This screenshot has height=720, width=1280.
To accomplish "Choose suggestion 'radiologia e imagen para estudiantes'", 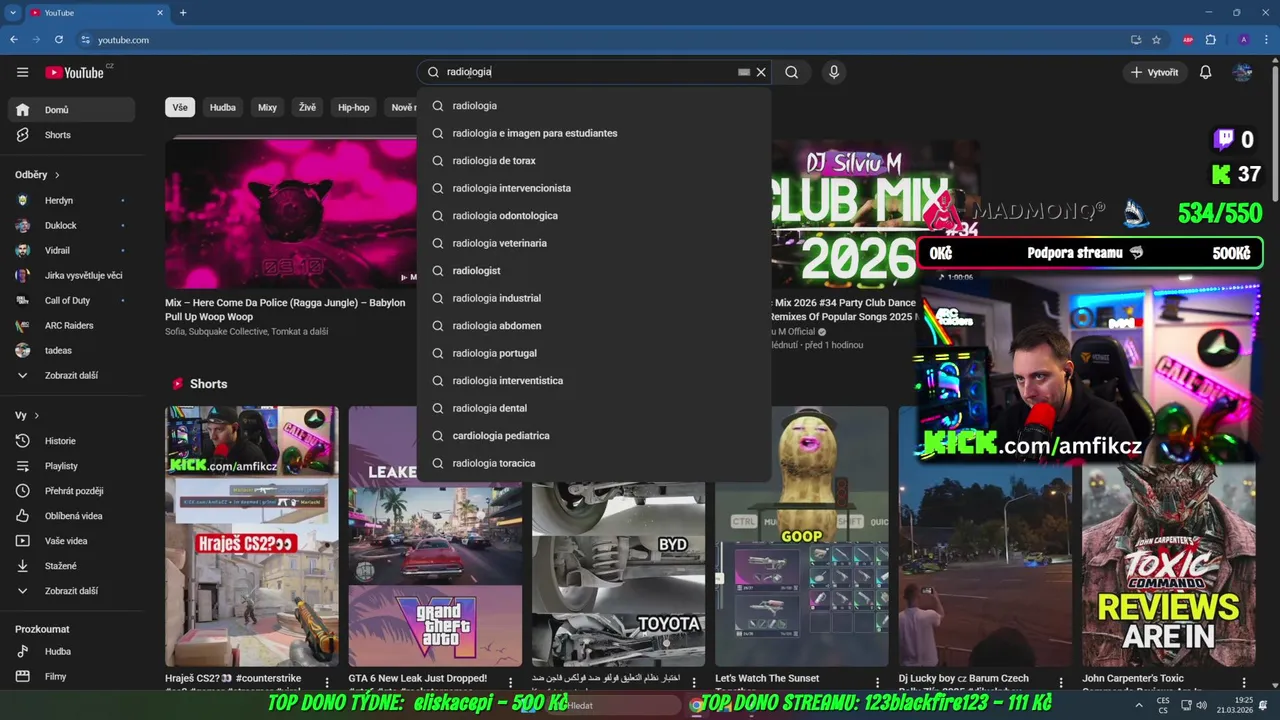I will click(594, 133).
